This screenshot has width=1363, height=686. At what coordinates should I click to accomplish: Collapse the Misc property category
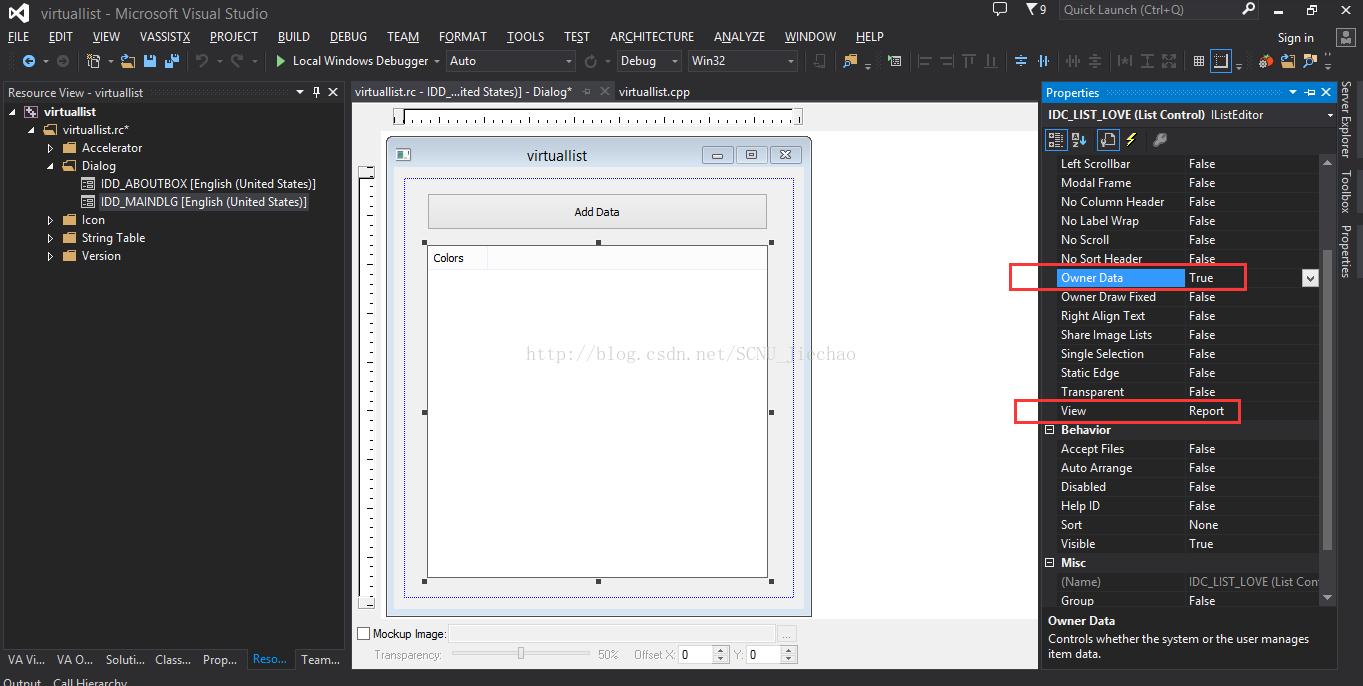pos(1050,563)
